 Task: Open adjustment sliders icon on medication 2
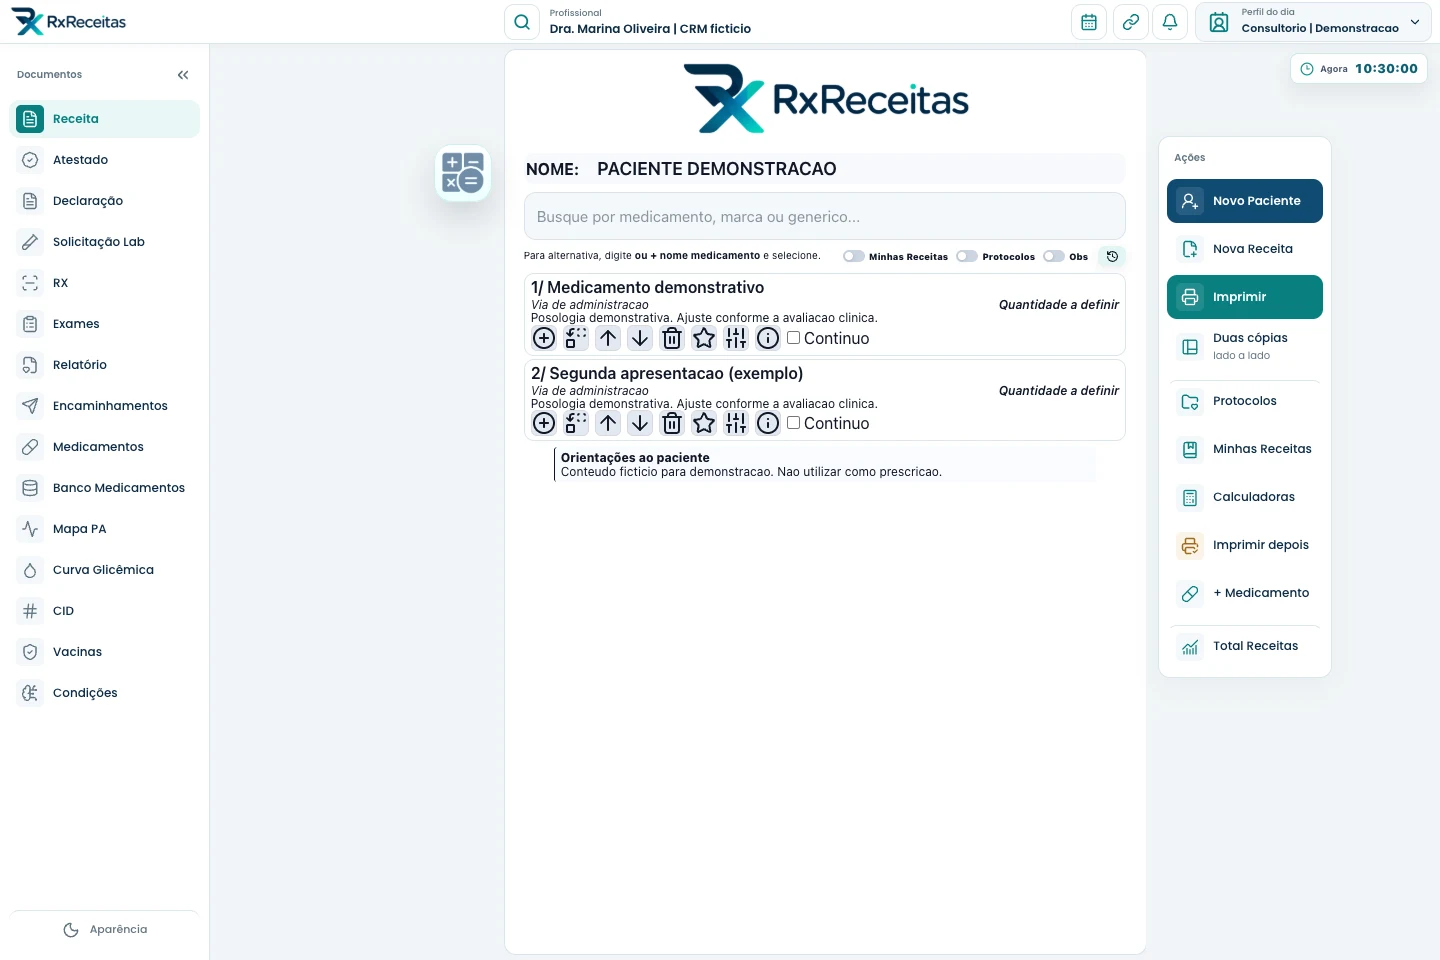point(736,423)
